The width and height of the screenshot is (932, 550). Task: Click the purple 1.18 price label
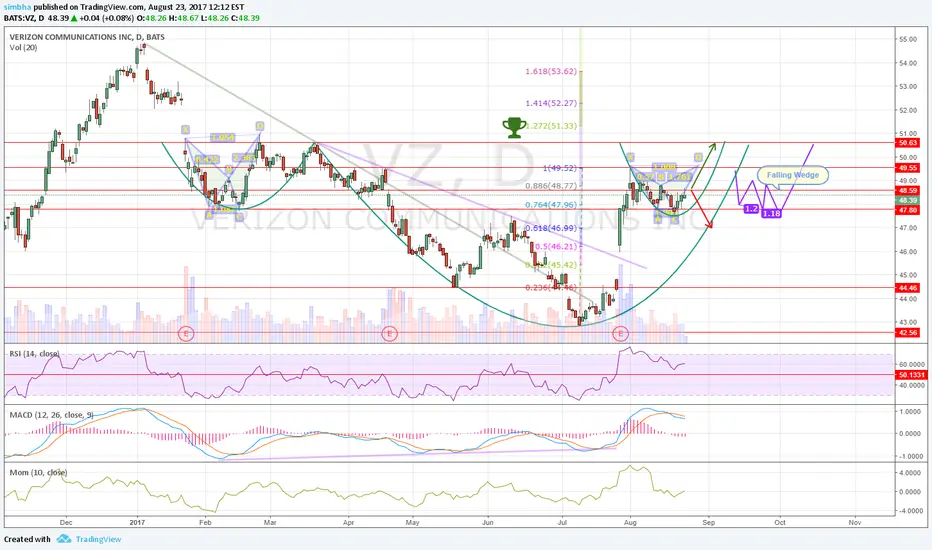(x=772, y=213)
